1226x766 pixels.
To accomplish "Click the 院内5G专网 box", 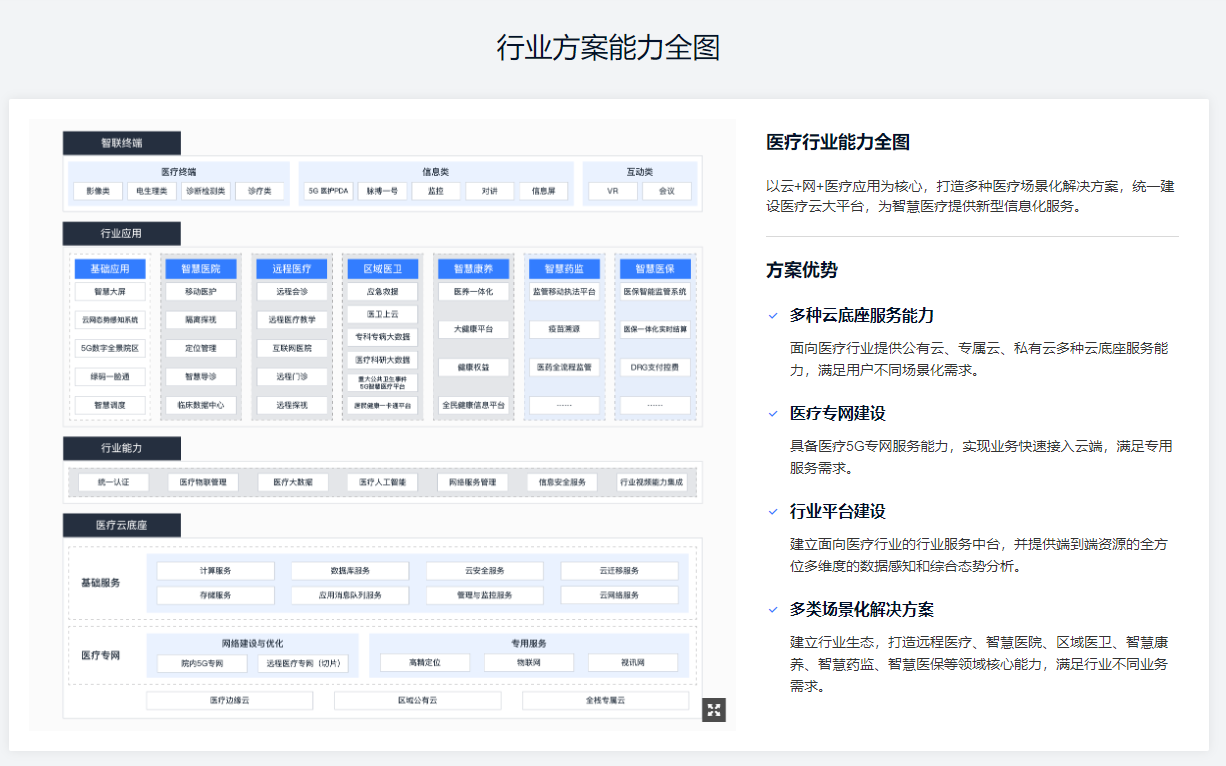I will (202, 663).
